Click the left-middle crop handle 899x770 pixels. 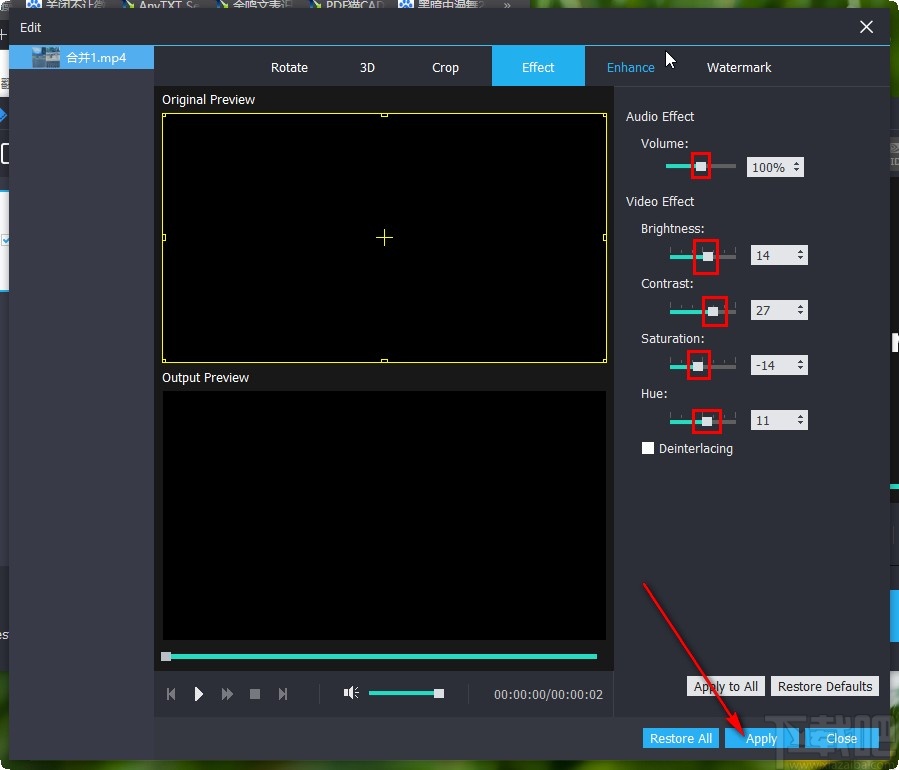tap(164, 237)
